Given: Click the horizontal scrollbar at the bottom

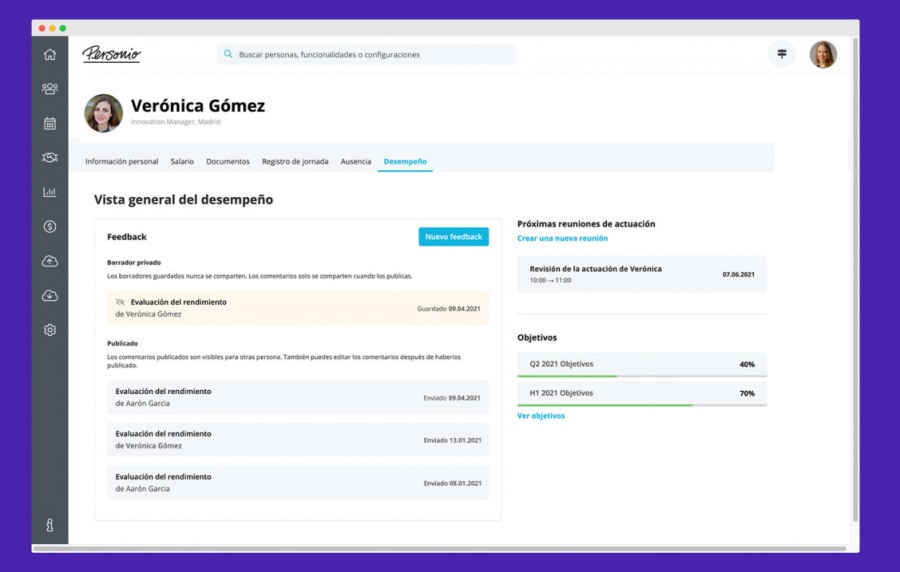Looking at the screenshot, I should [439, 548].
